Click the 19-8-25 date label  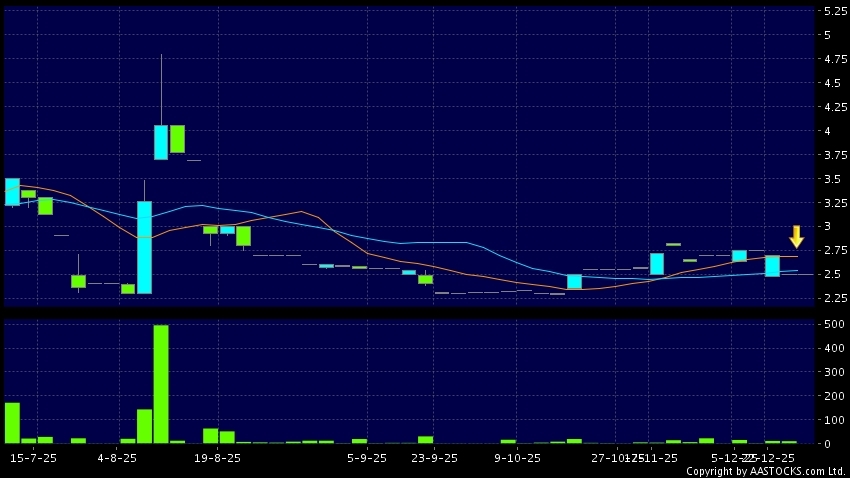click(218, 458)
